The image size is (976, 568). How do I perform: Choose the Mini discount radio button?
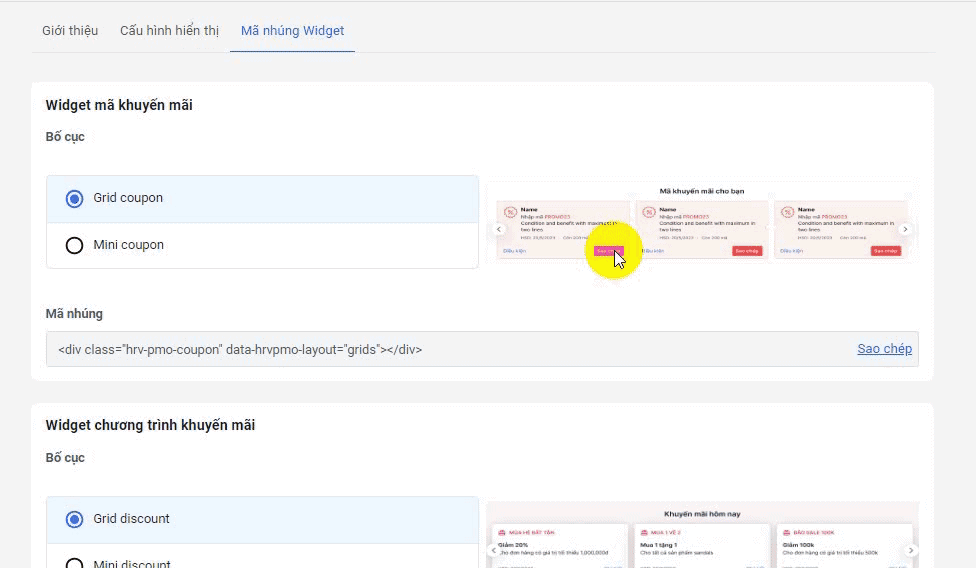[x=74, y=564]
